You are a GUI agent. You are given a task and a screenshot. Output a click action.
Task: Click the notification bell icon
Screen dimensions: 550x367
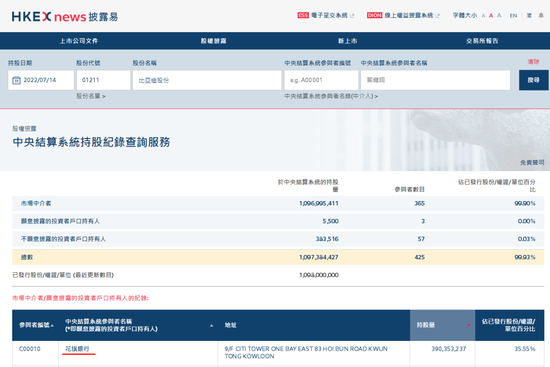pos(541,15)
